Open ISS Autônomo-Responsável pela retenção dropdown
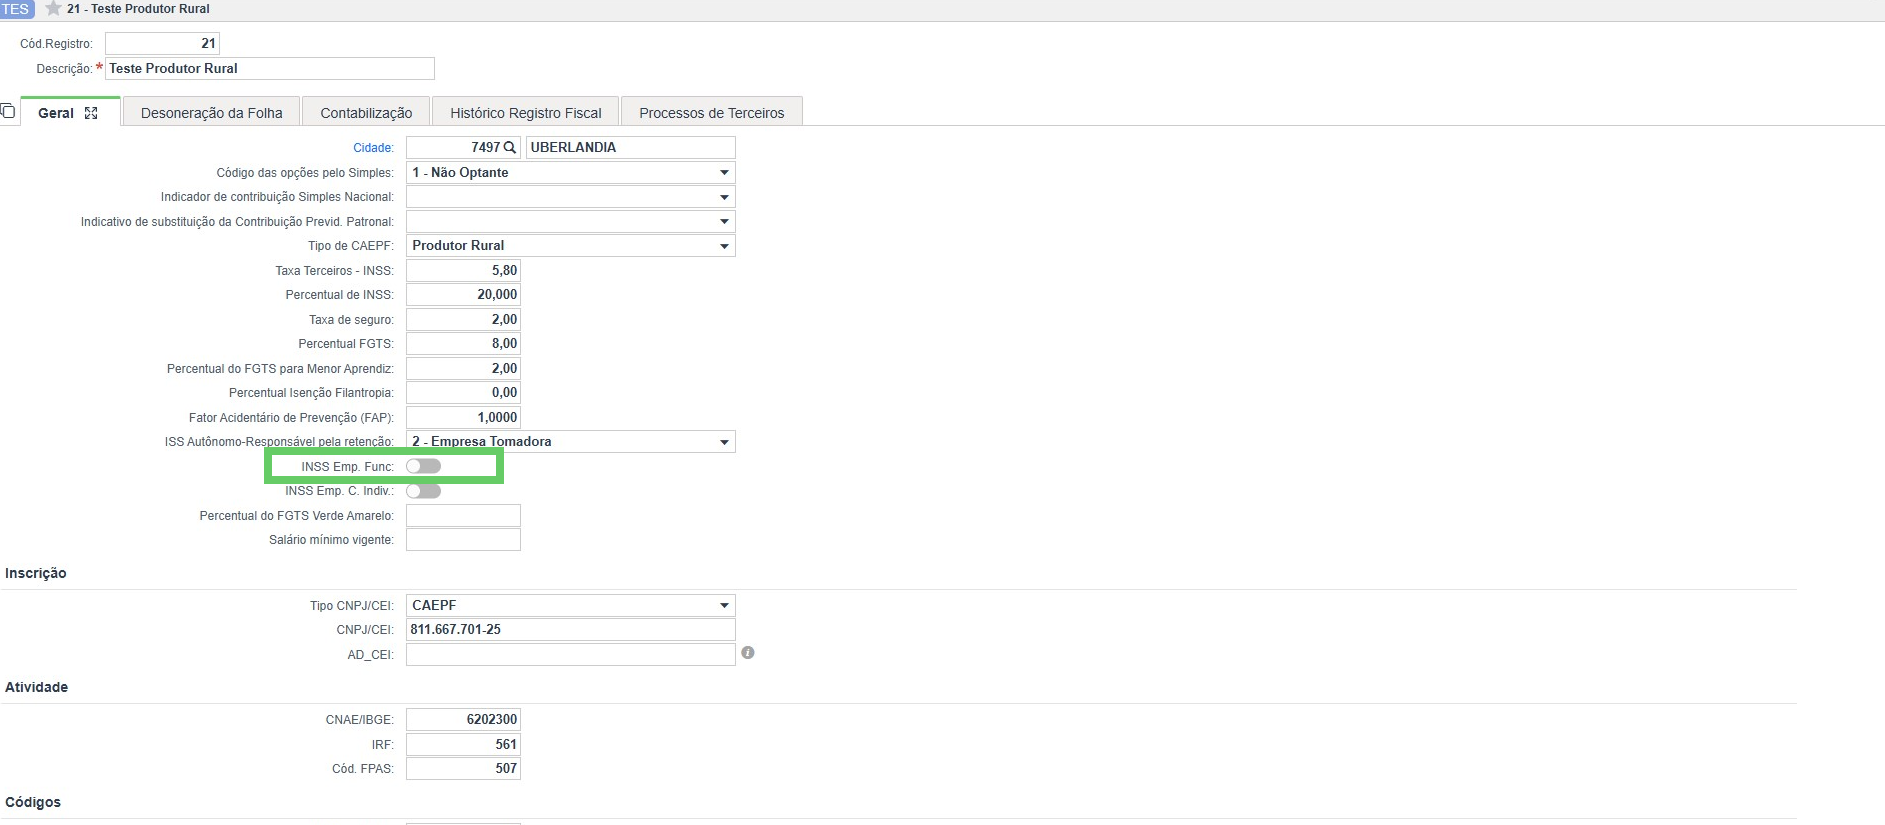Viewport: 1885px width, 825px height. (571, 442)
